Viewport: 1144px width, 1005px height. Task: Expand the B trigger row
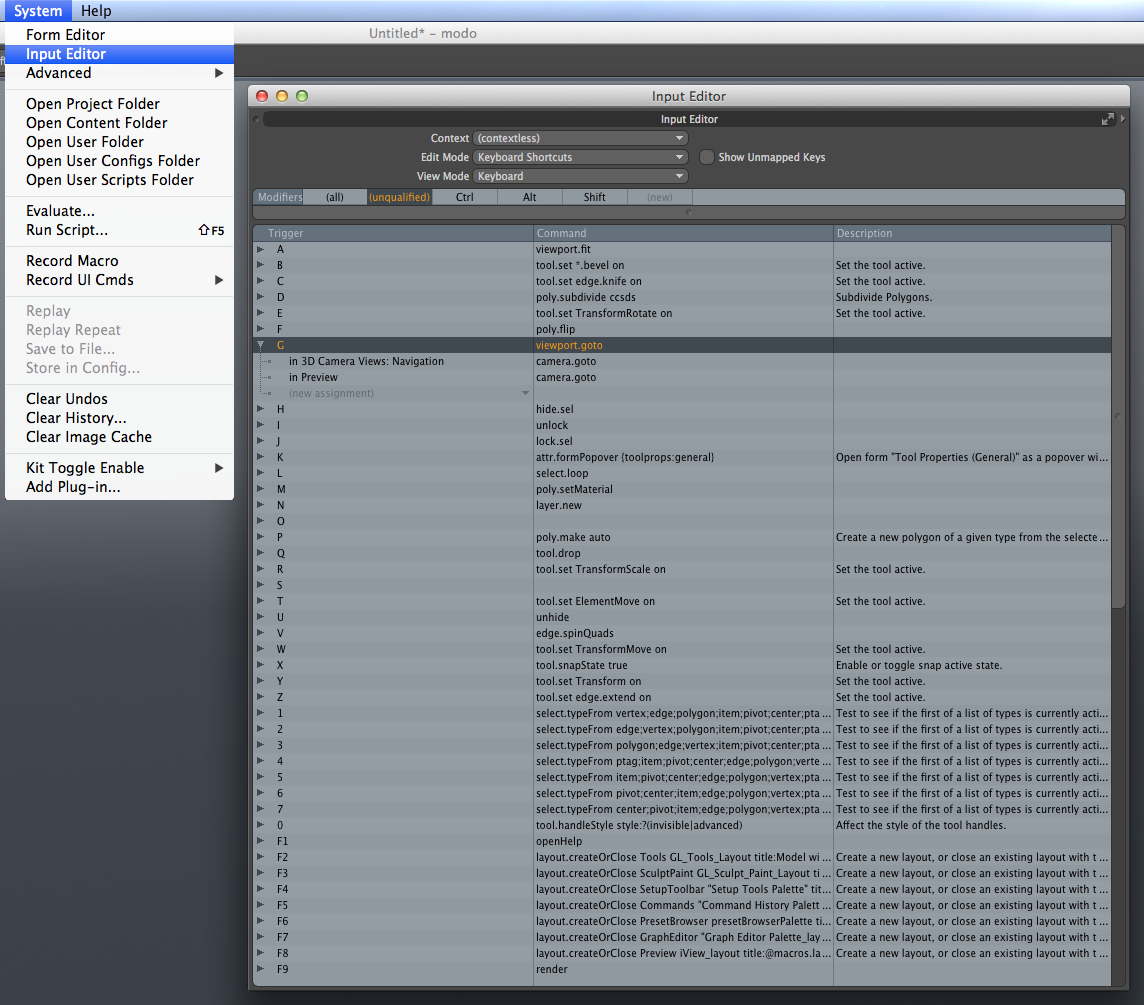click(x=260, y=265)
